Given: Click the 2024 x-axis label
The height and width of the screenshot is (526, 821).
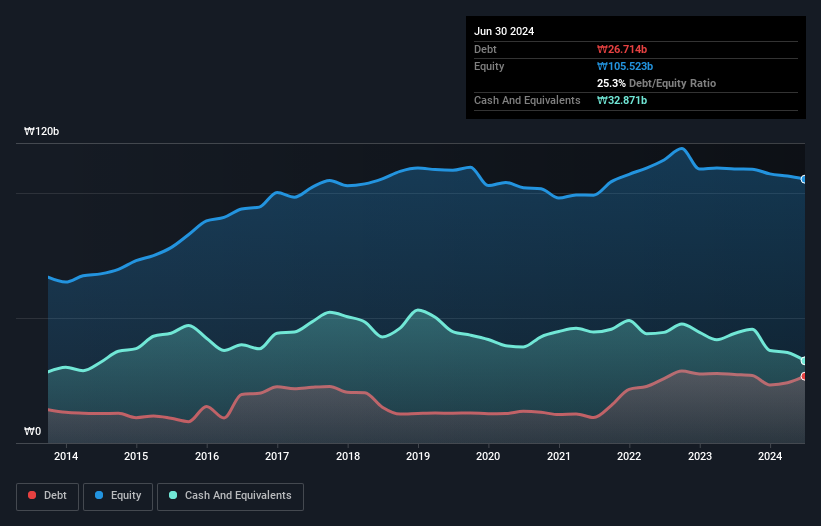Looking at the screenshot, I should coord(770,456).
